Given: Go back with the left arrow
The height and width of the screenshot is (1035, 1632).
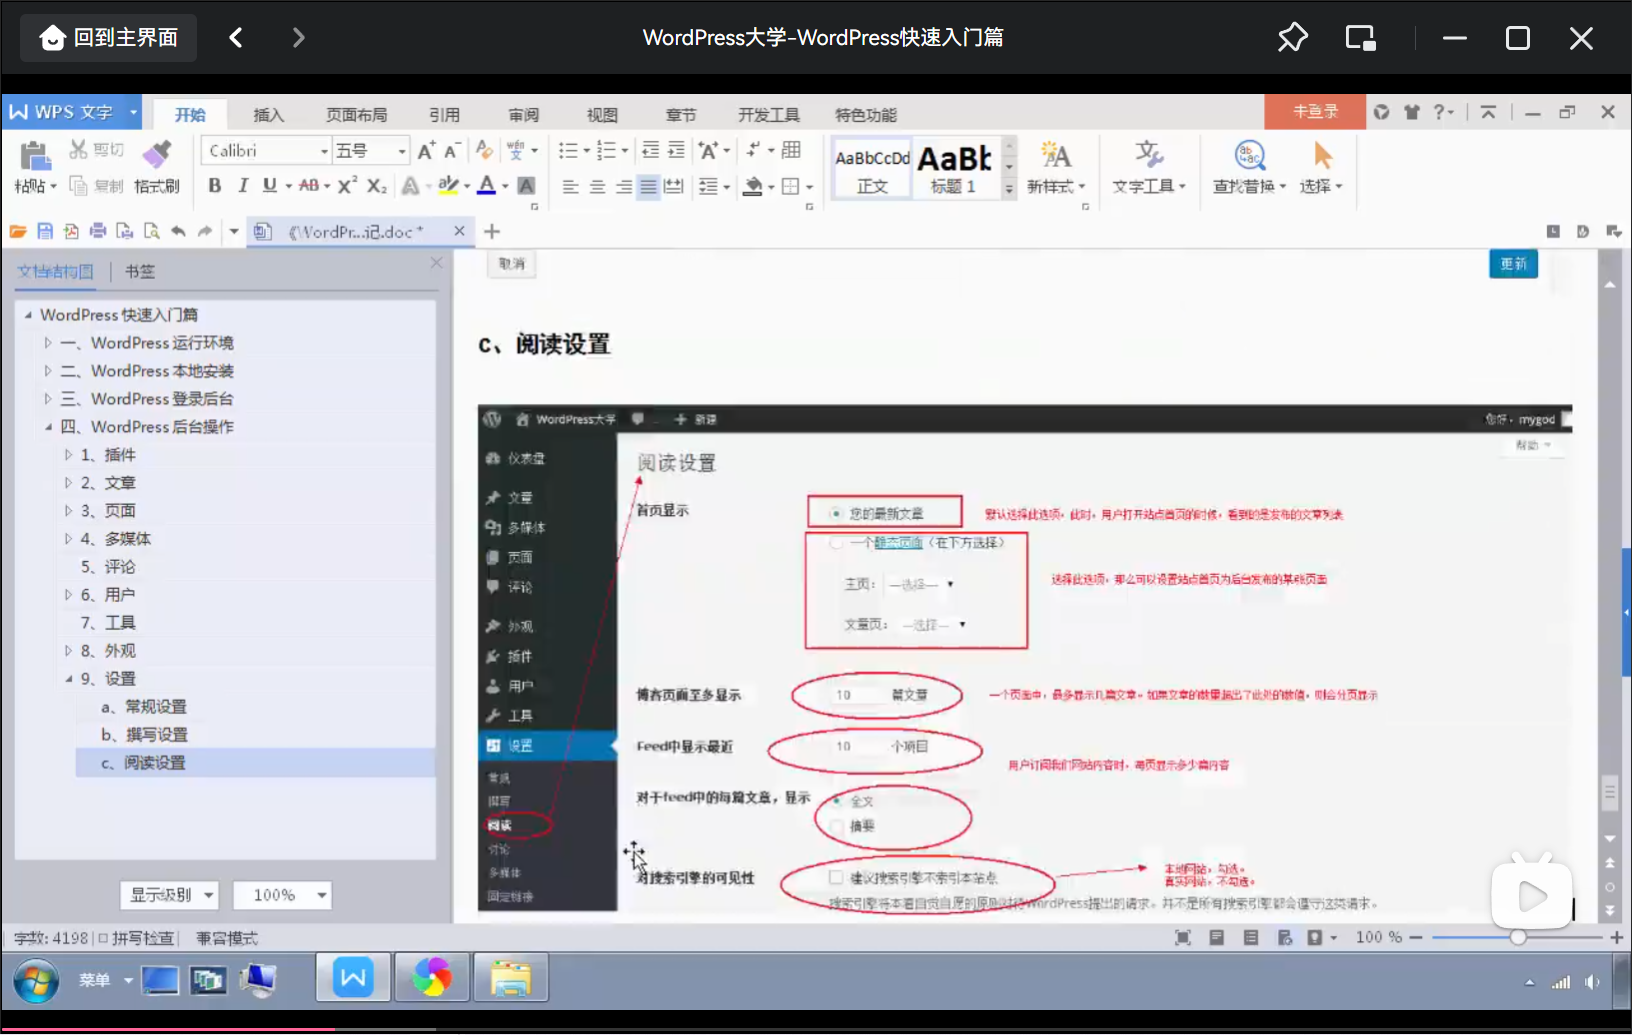Looking at the screenshot, I should [x=236, y=38].
